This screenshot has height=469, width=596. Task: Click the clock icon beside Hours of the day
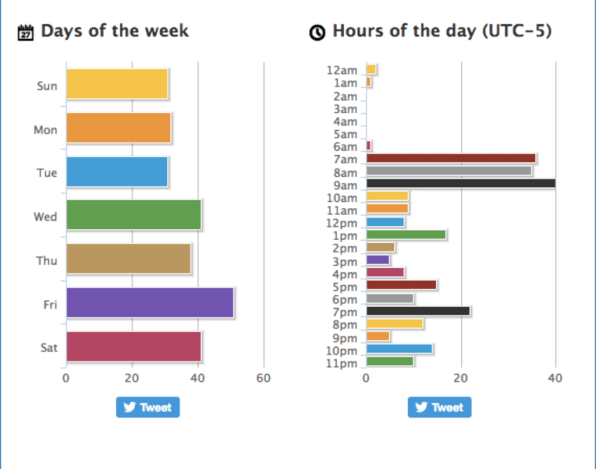pos(317,32)
